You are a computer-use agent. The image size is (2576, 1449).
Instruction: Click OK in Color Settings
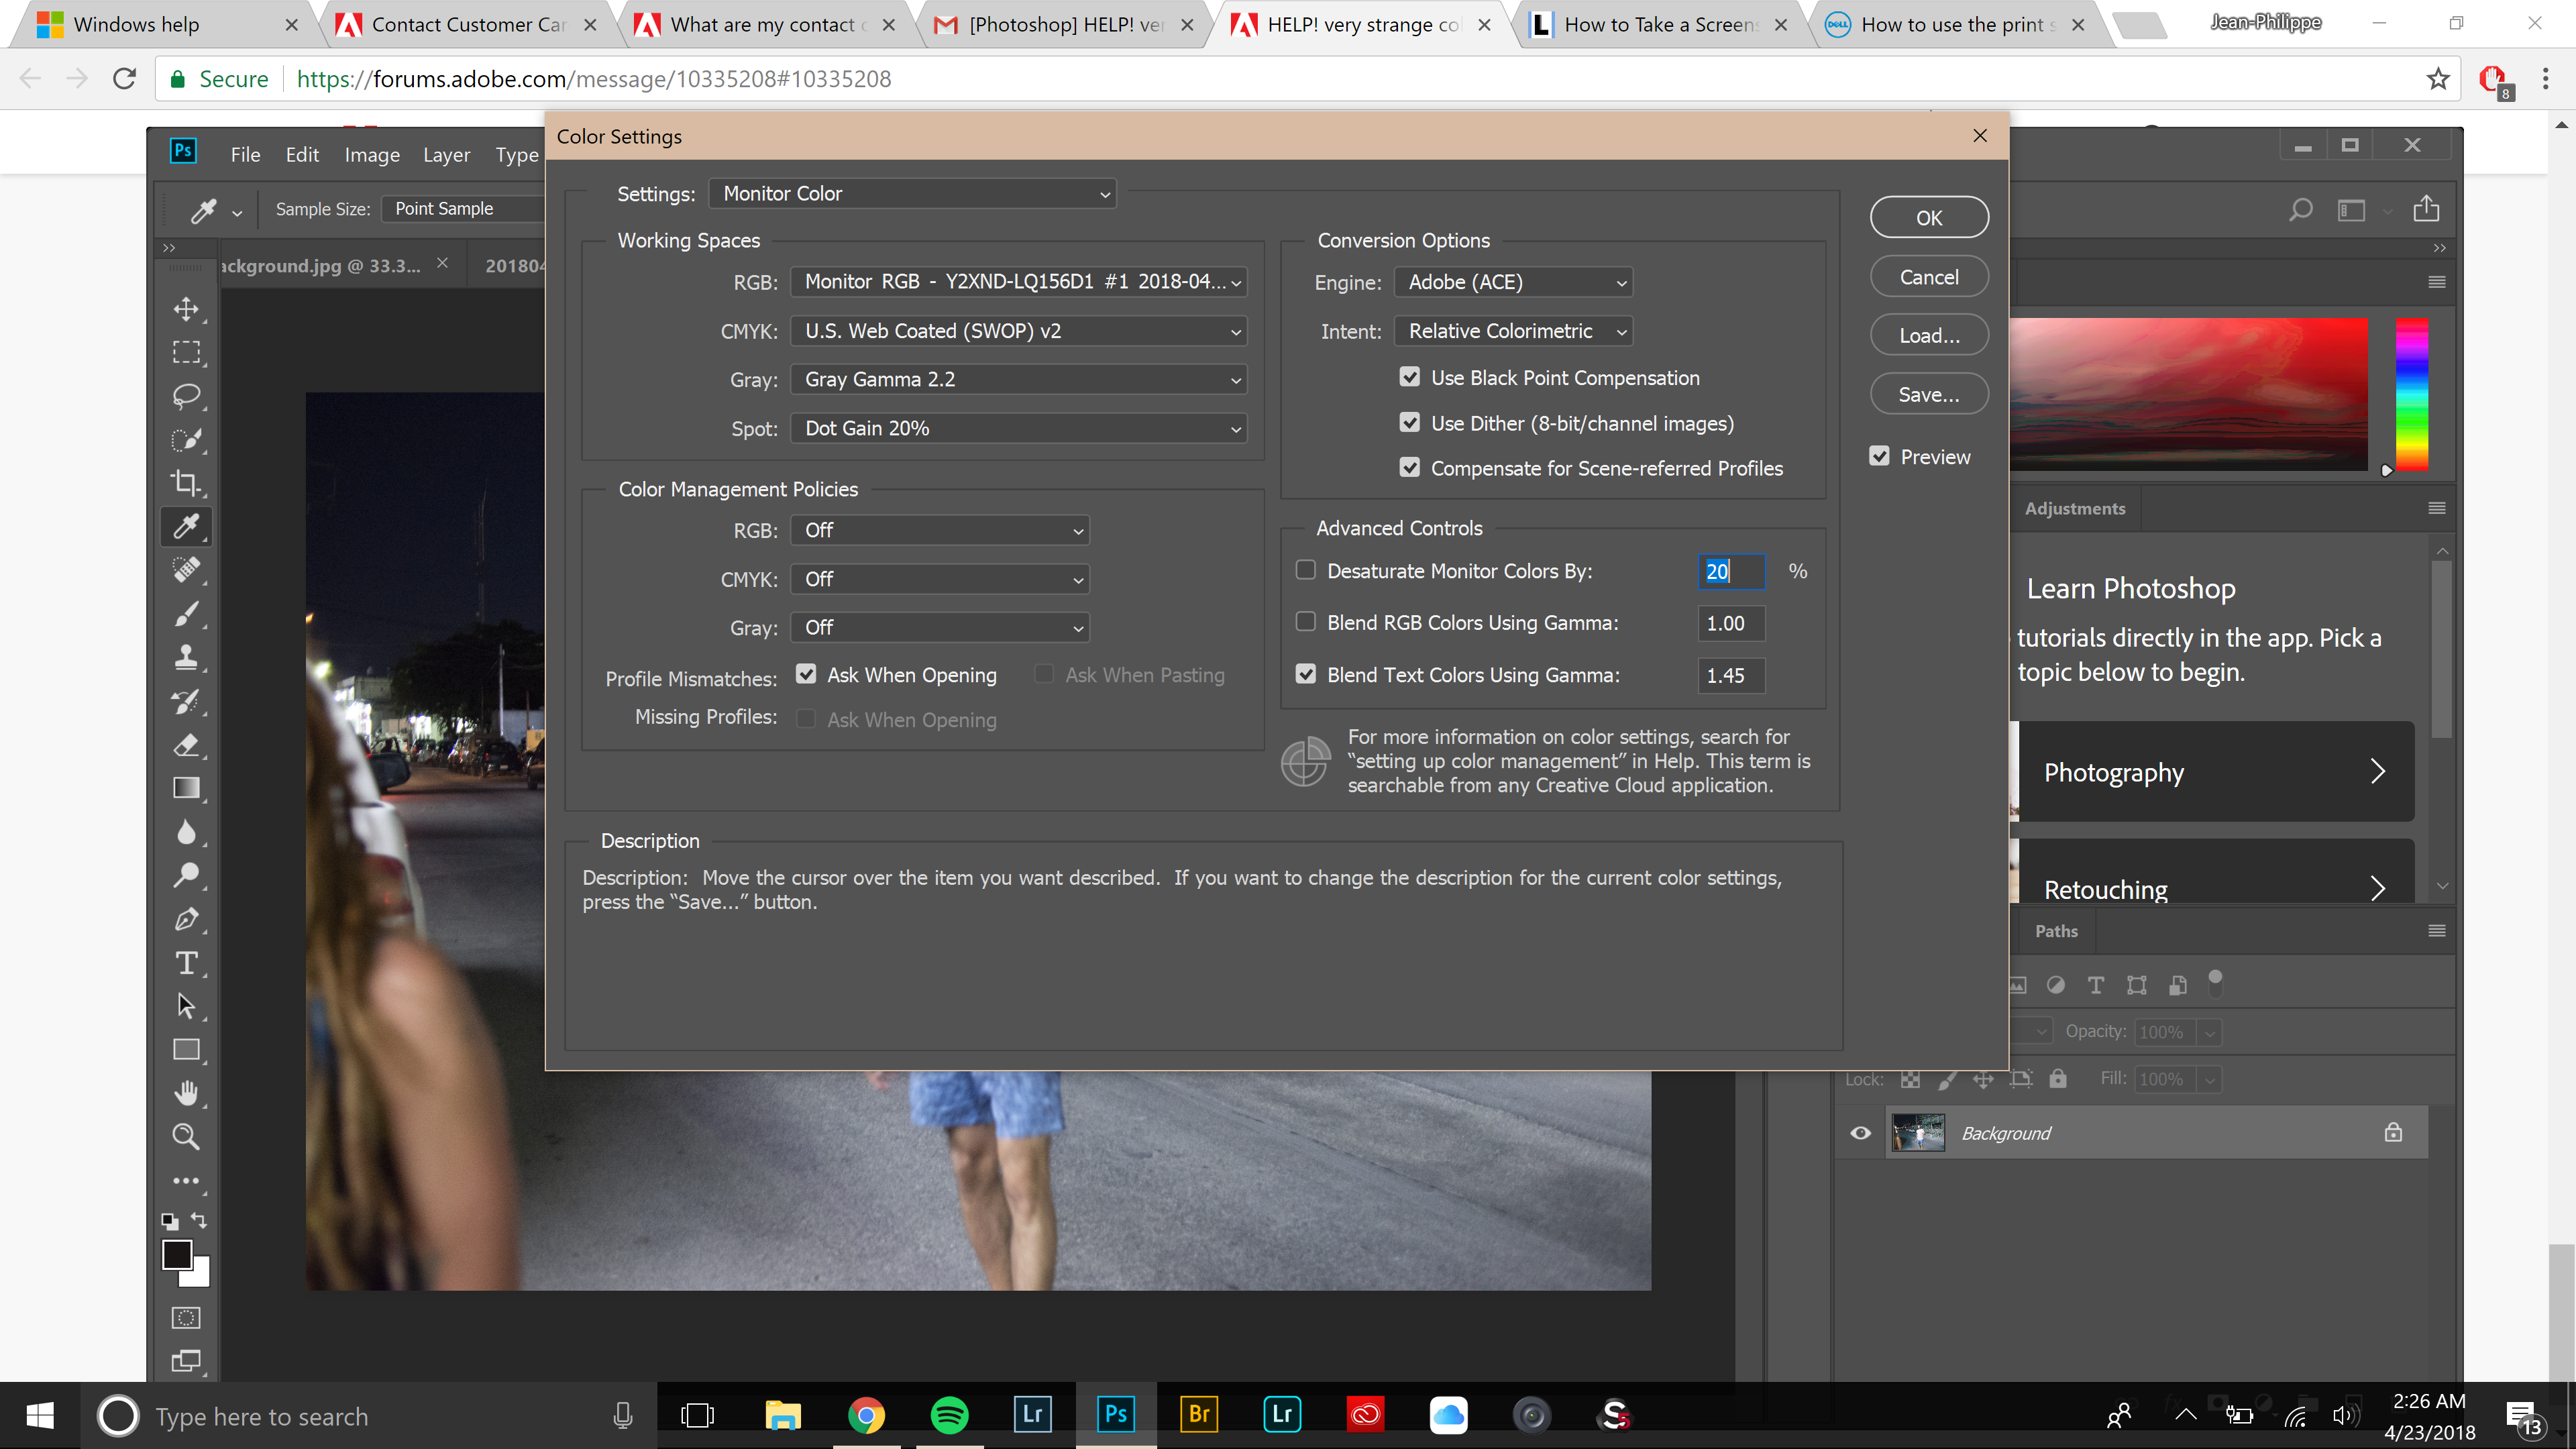coord(1929,217)
